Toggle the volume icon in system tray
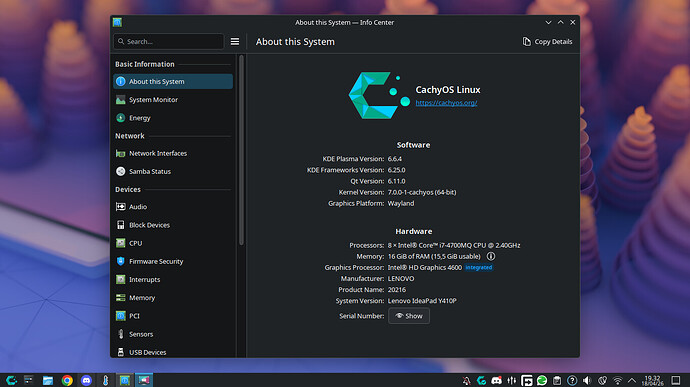The width and height of the screenshot is (690, 387). click(587, 380)
